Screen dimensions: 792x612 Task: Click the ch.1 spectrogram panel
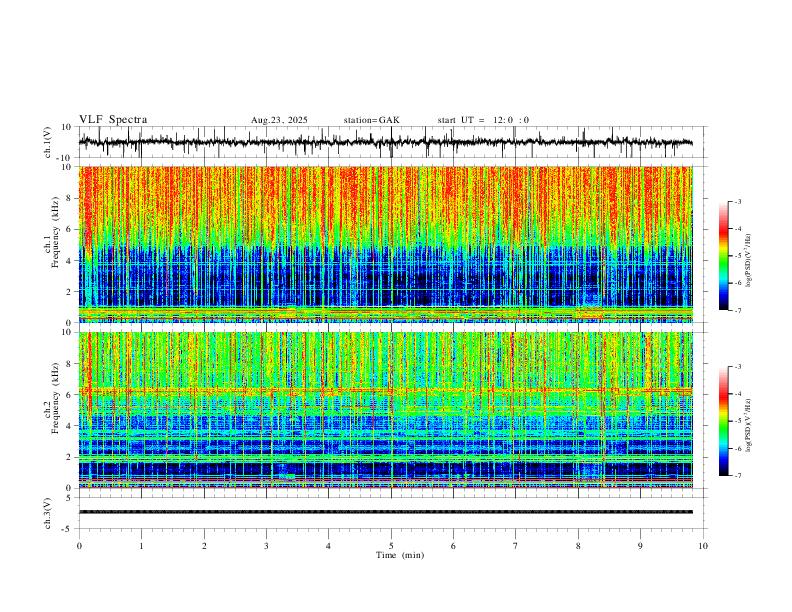pyautogui.click(x=385, y=244)
